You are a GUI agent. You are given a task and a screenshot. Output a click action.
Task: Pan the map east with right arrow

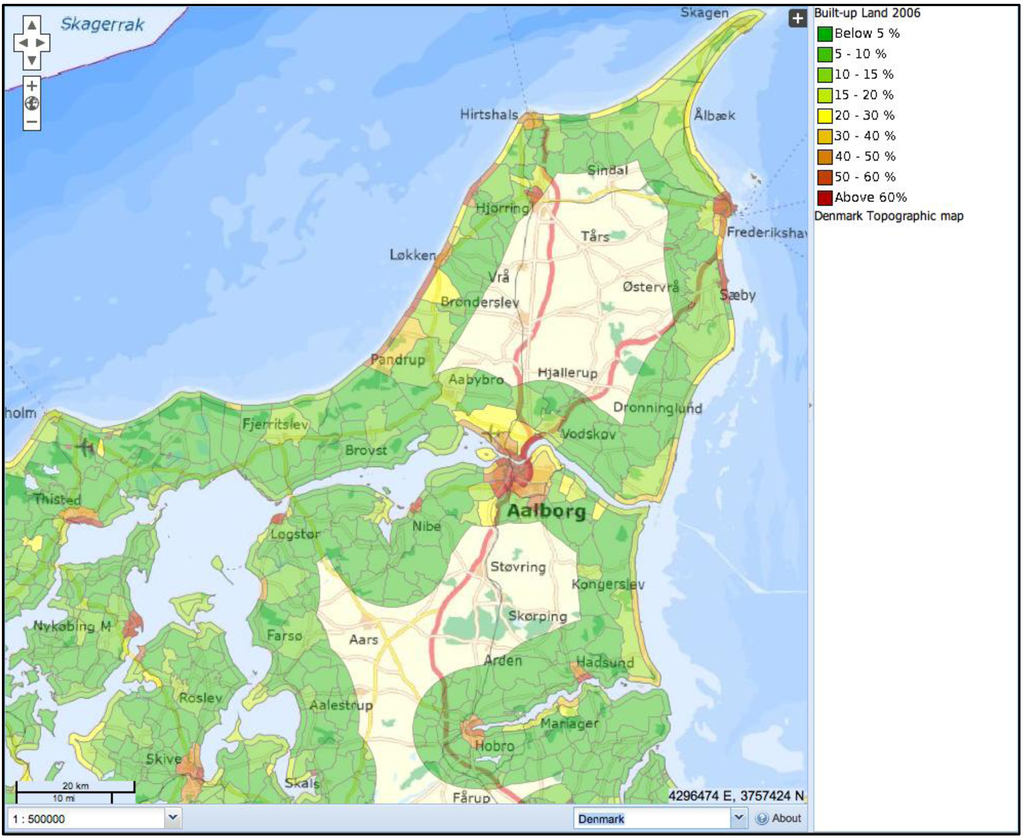pyautogui.click(x=42, y=43)
